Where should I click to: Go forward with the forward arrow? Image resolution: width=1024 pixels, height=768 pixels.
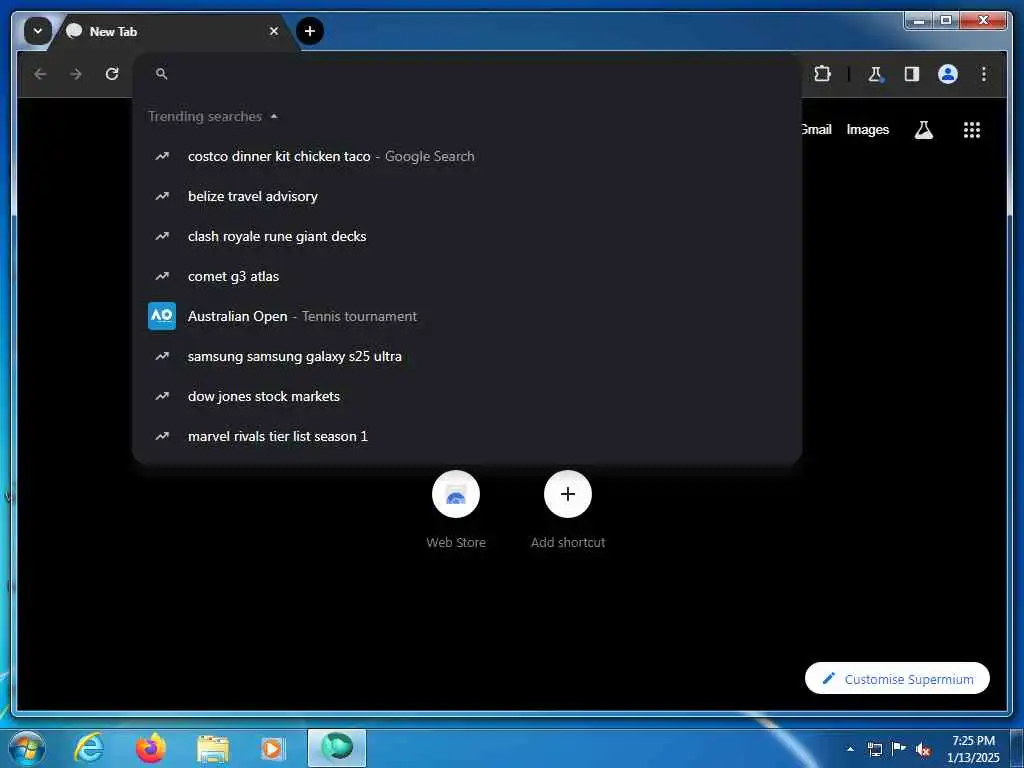tap(76, 74)
